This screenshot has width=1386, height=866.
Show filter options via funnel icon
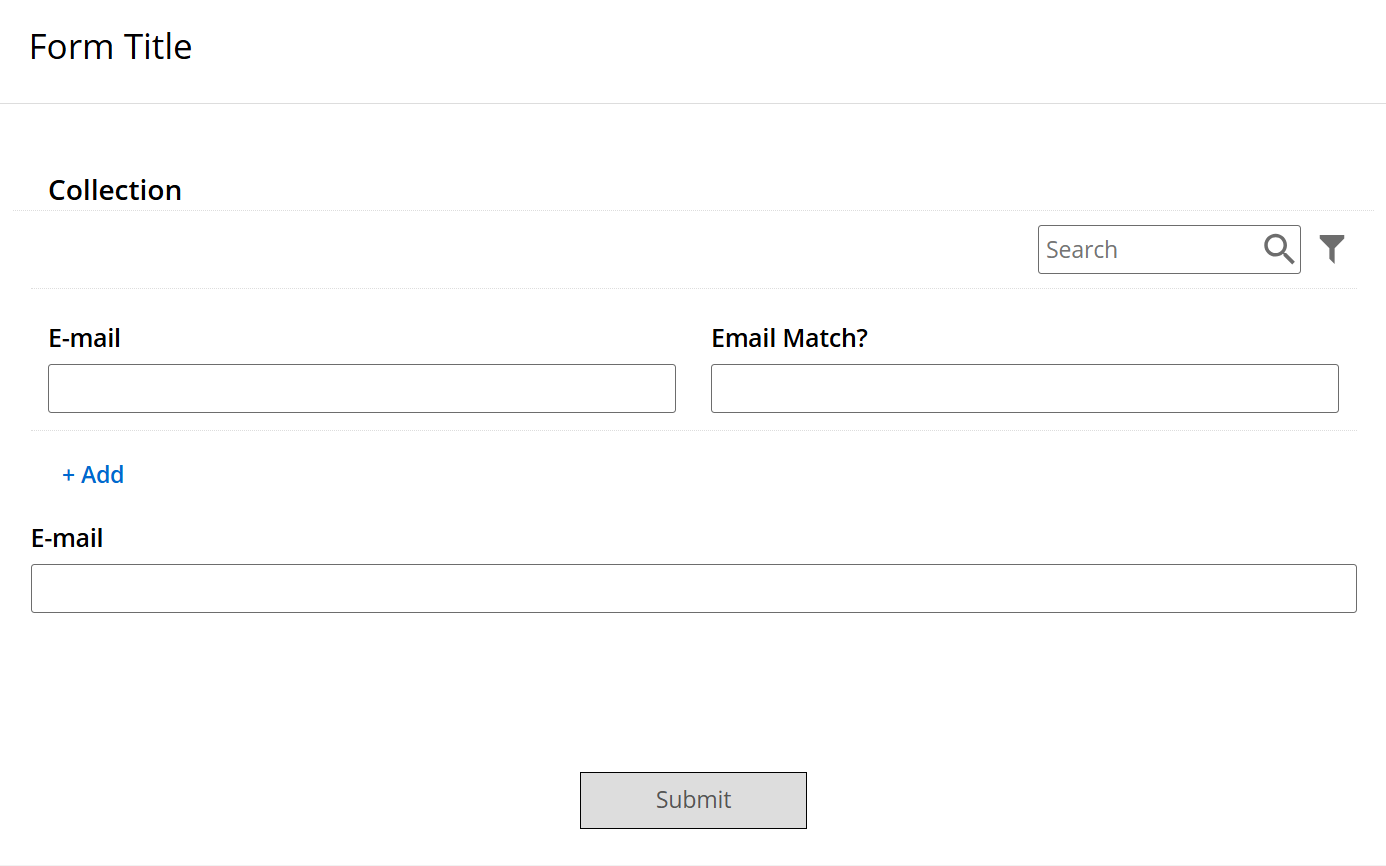coord(1332,249)
